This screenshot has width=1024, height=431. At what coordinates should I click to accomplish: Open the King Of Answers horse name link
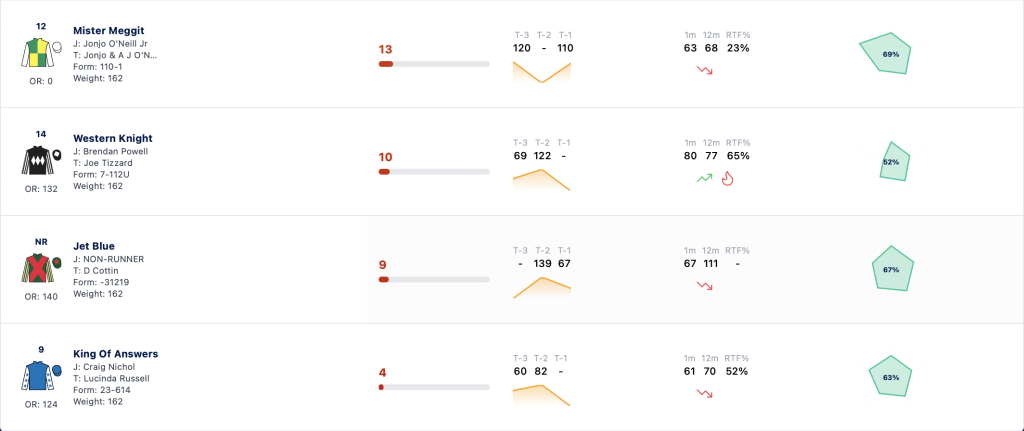coord(116,353)
